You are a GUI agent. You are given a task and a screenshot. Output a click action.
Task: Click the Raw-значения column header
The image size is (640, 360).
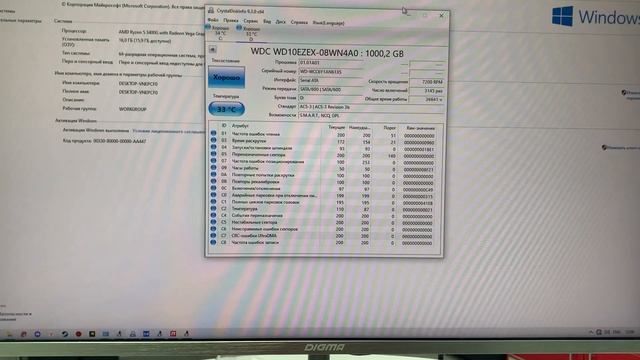(x=420, y=128)
